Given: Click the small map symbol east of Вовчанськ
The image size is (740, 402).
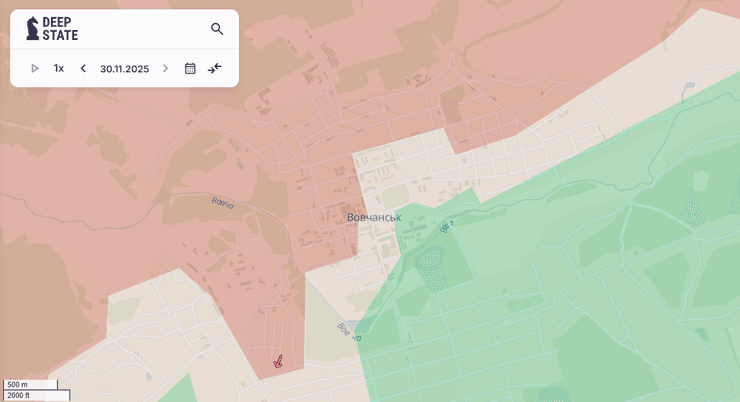Looking at the screenshot, I should point(446,226).
